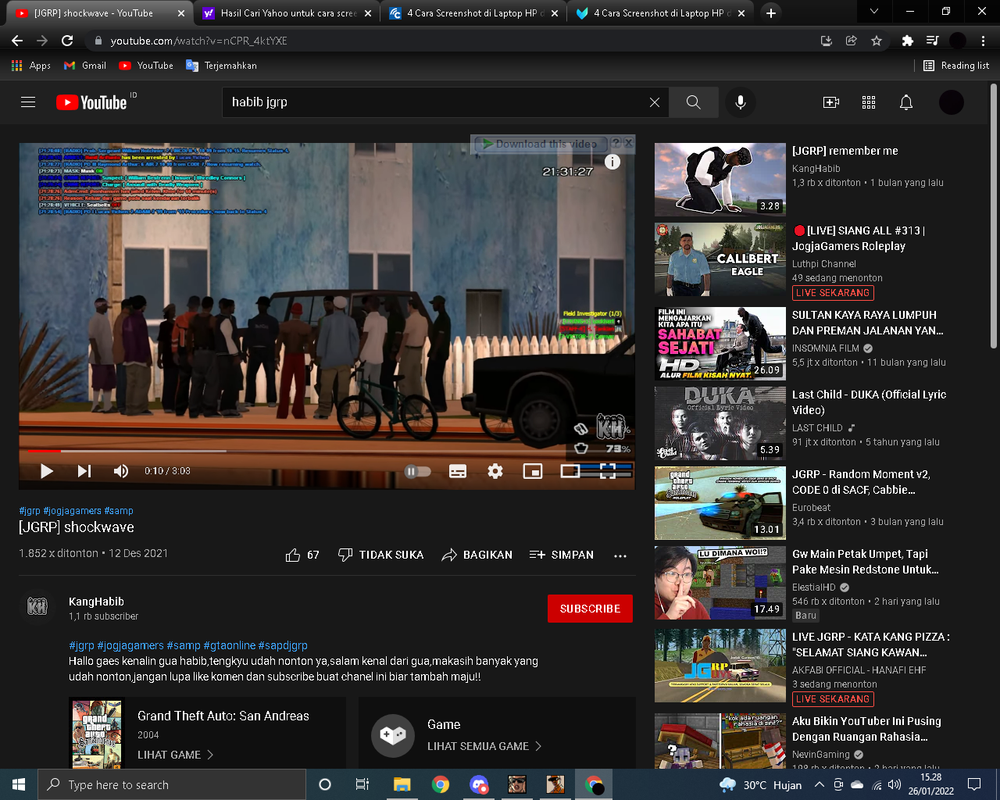This screenshot has width=1000, height=800.
Task: Open the Chrome extensions puzzle icon
Action: click(x=907, y=41)
